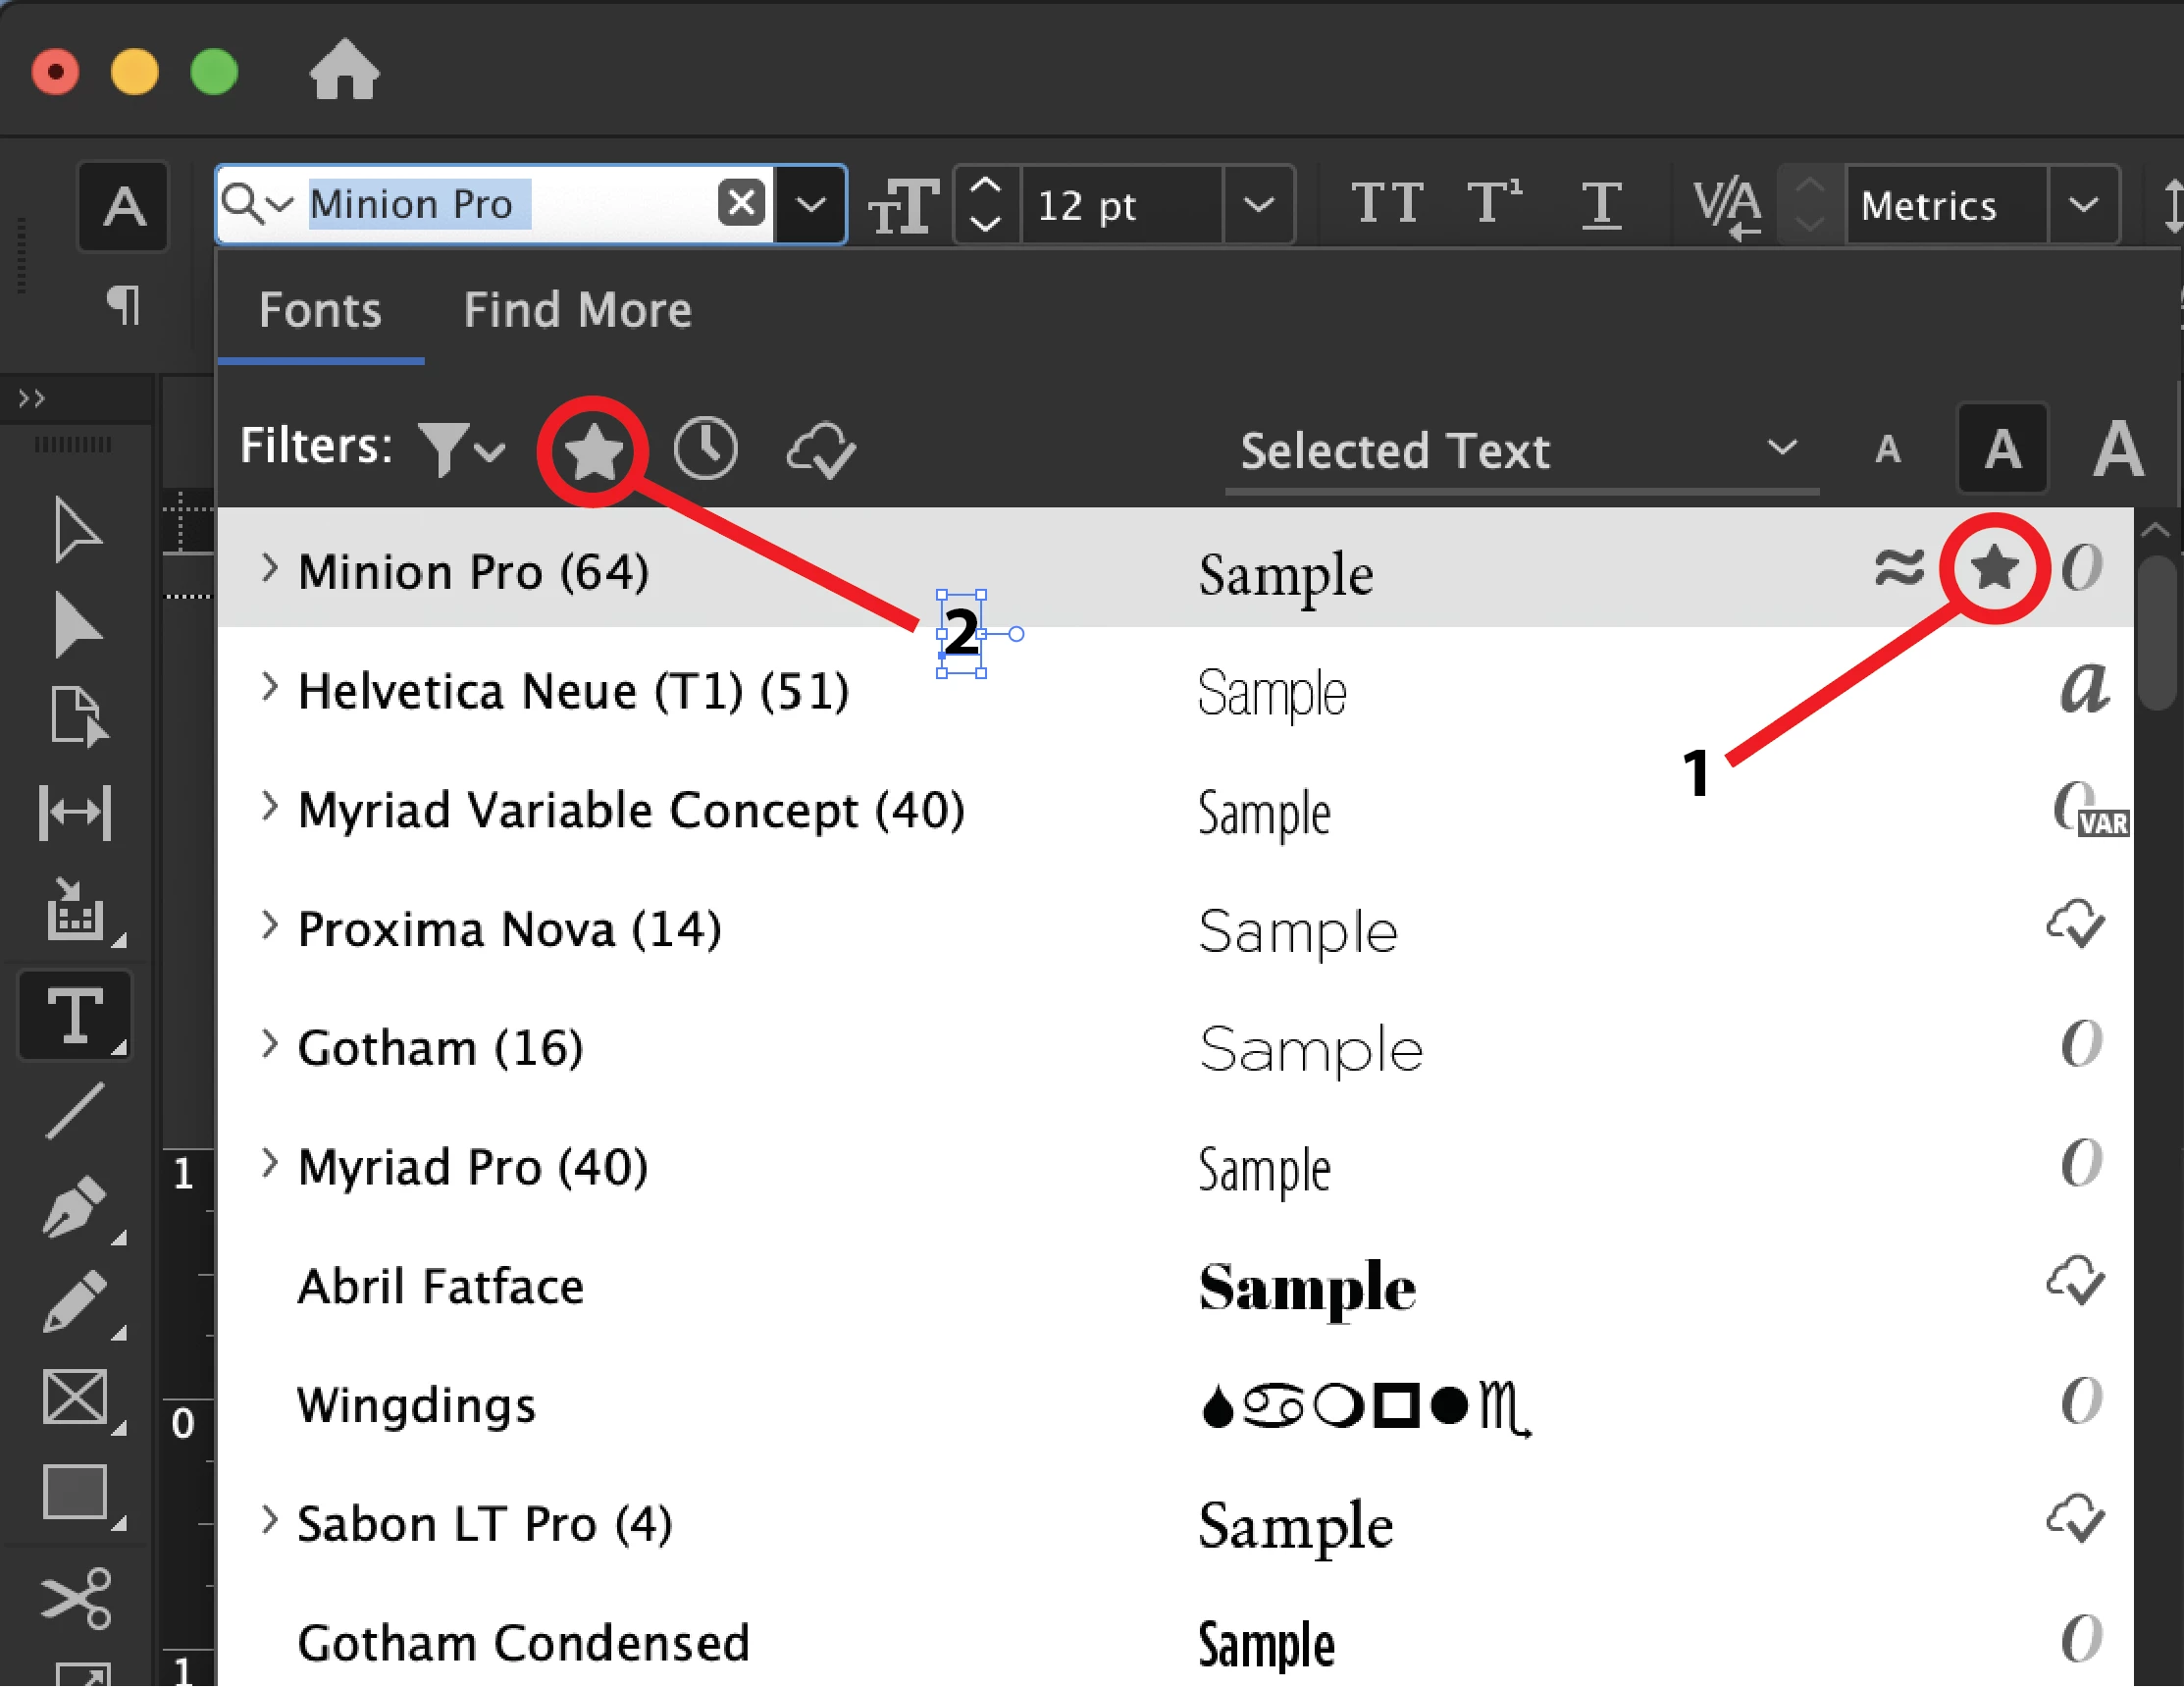
Task: Toggle the recently added clock filter
Action: (x=706, y=449)
